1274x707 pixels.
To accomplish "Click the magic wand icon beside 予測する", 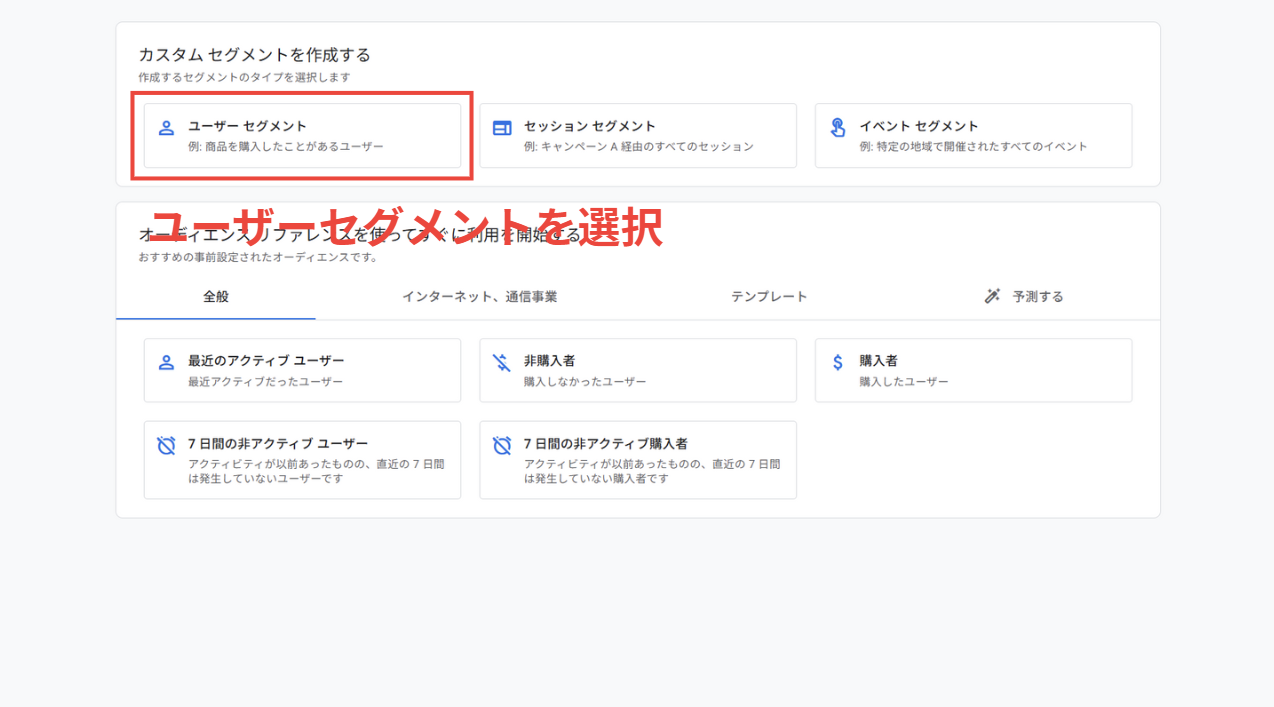I will 992,296.
